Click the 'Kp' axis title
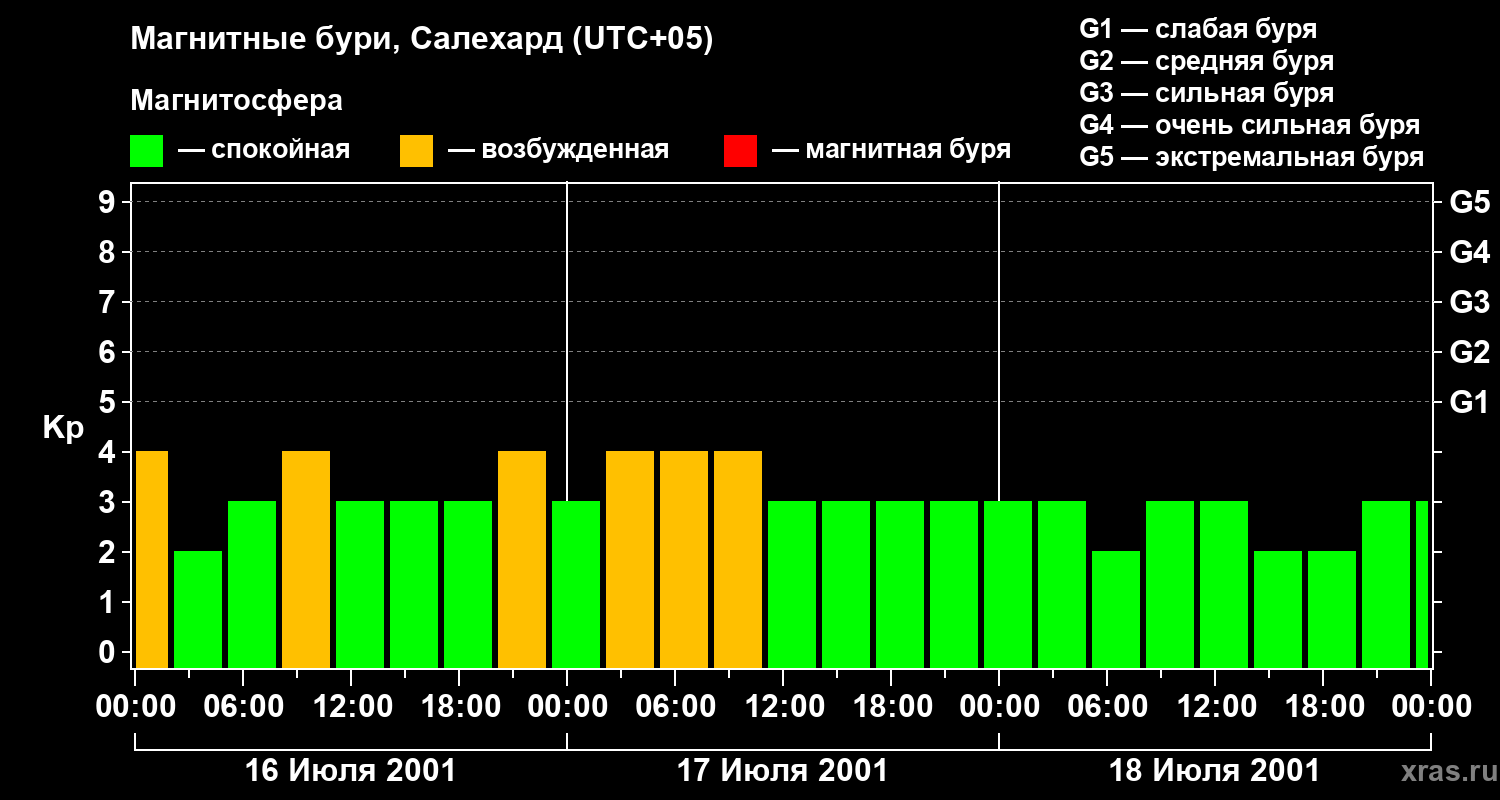This screenshot has height=800, width=1500. tap(63, 428)
